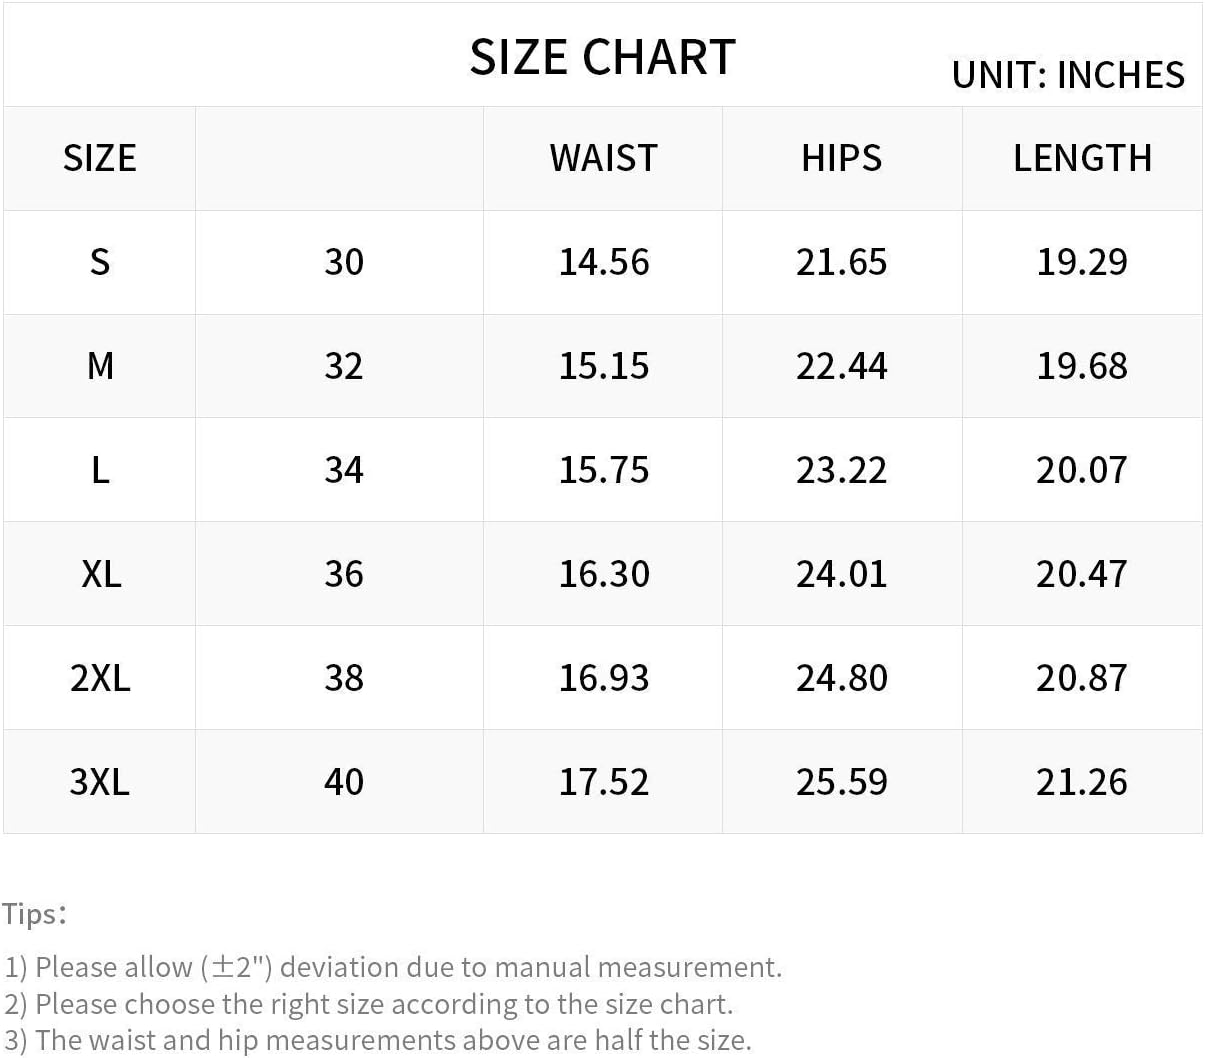
Task: Click the waist value 14.56
Action: [603, 262]
